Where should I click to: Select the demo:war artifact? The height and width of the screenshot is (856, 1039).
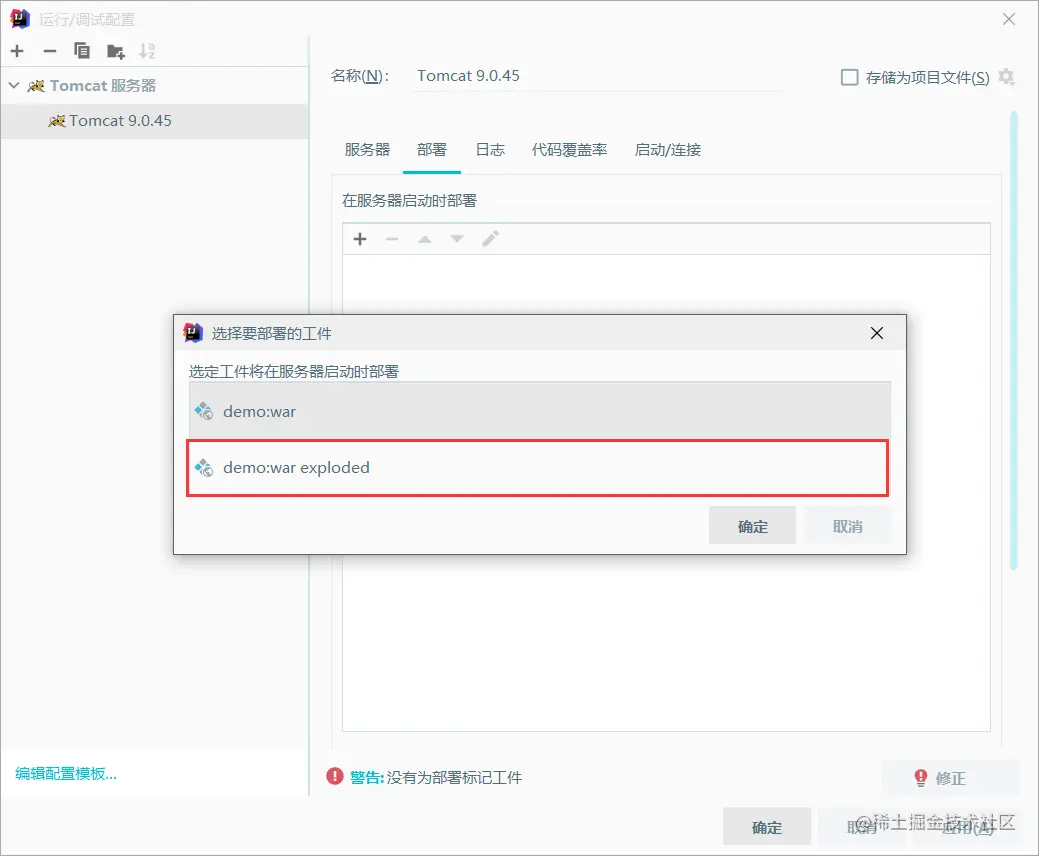[x=539, y=411]
